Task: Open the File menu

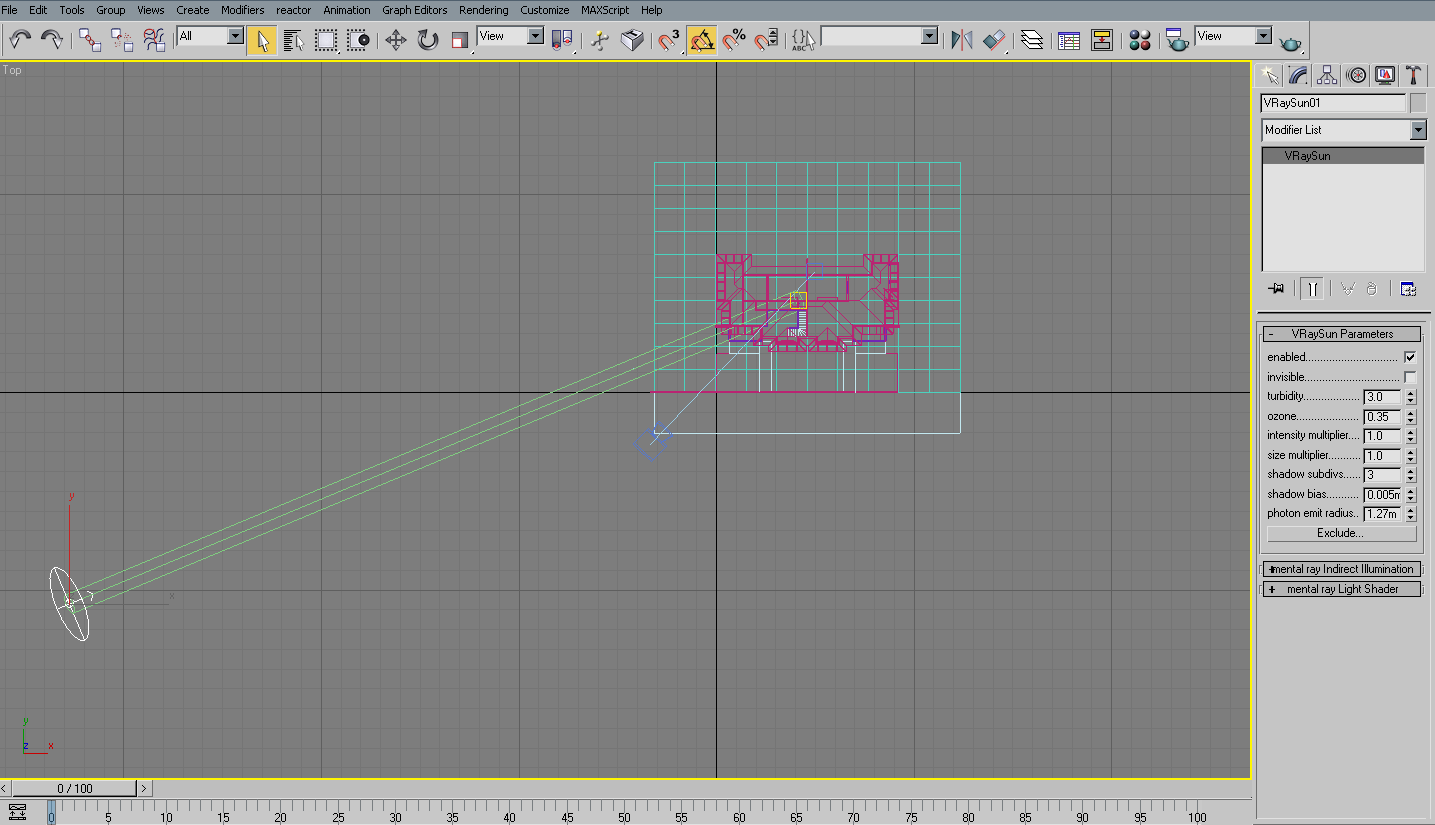Action: click(10, 10)
